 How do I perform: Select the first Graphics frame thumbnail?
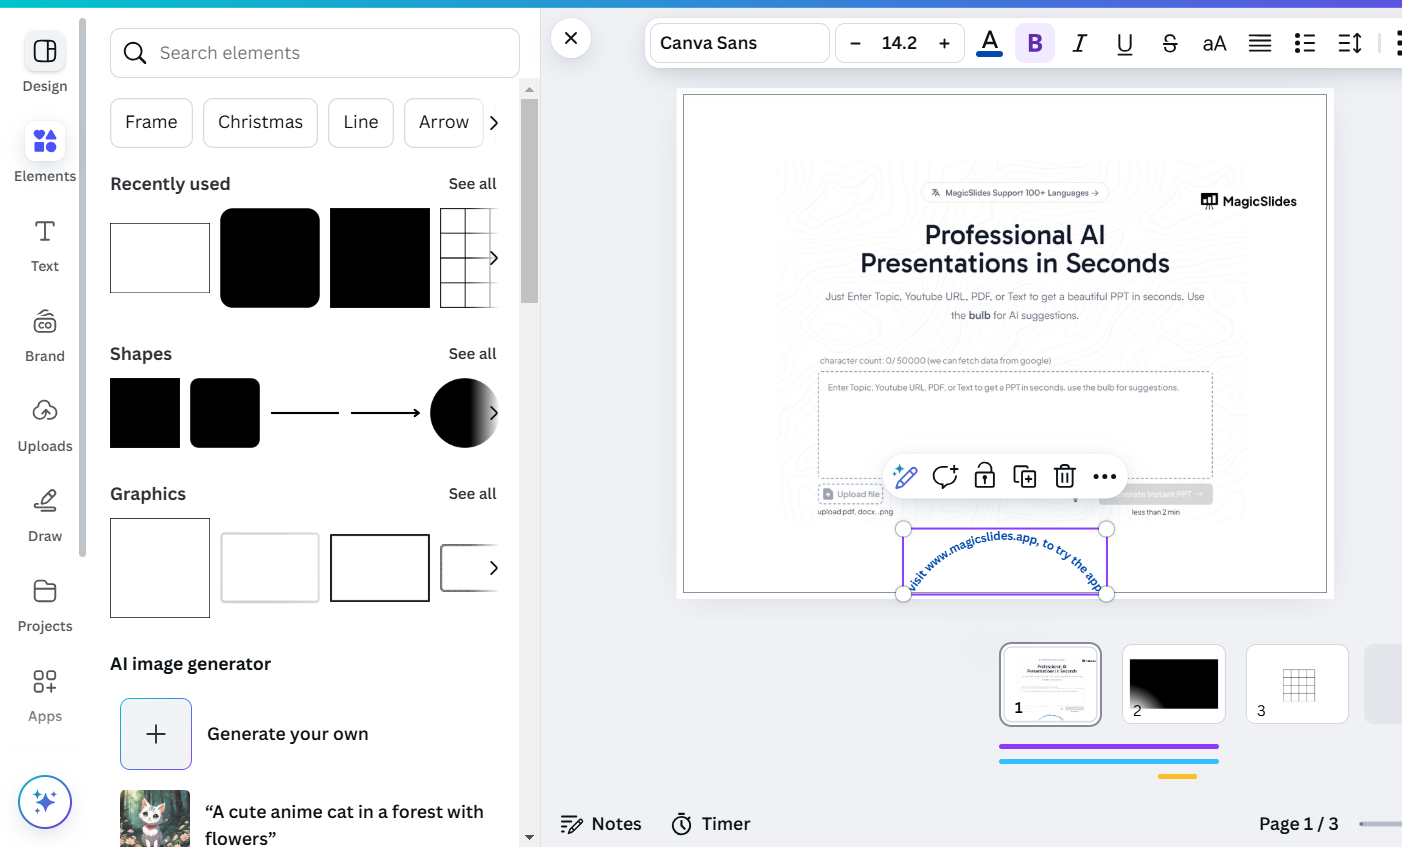[160, 568]
